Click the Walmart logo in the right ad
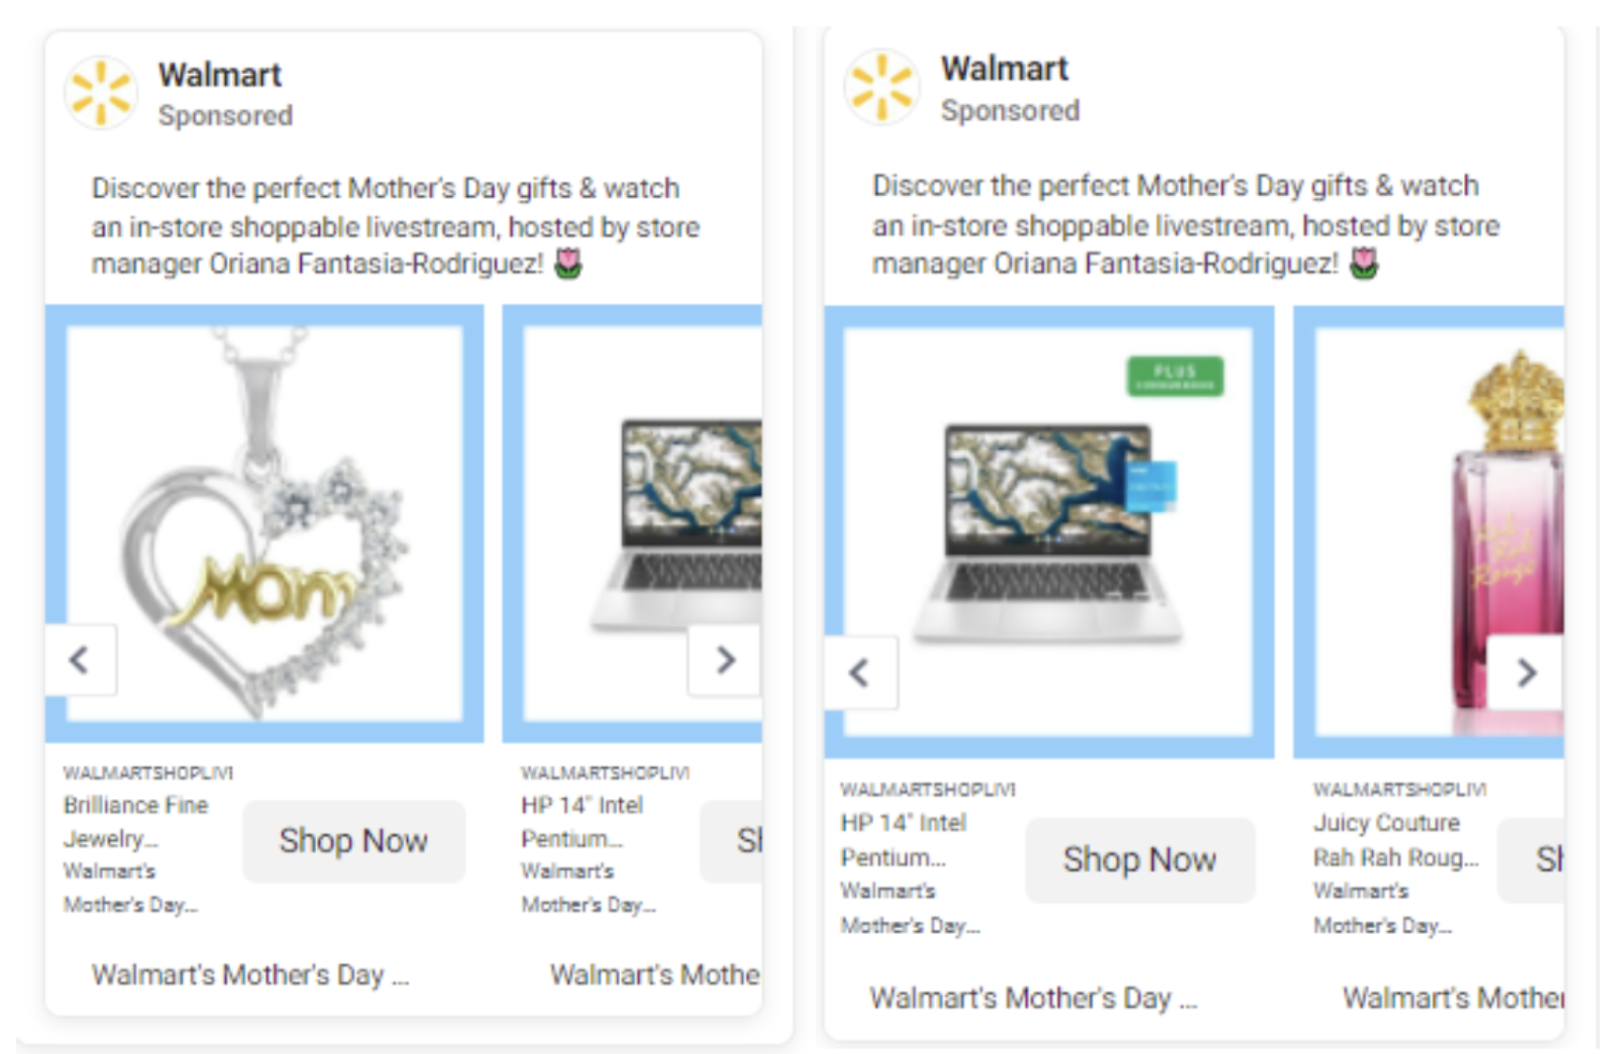The image size is (1600, 1054). point(881,87)
